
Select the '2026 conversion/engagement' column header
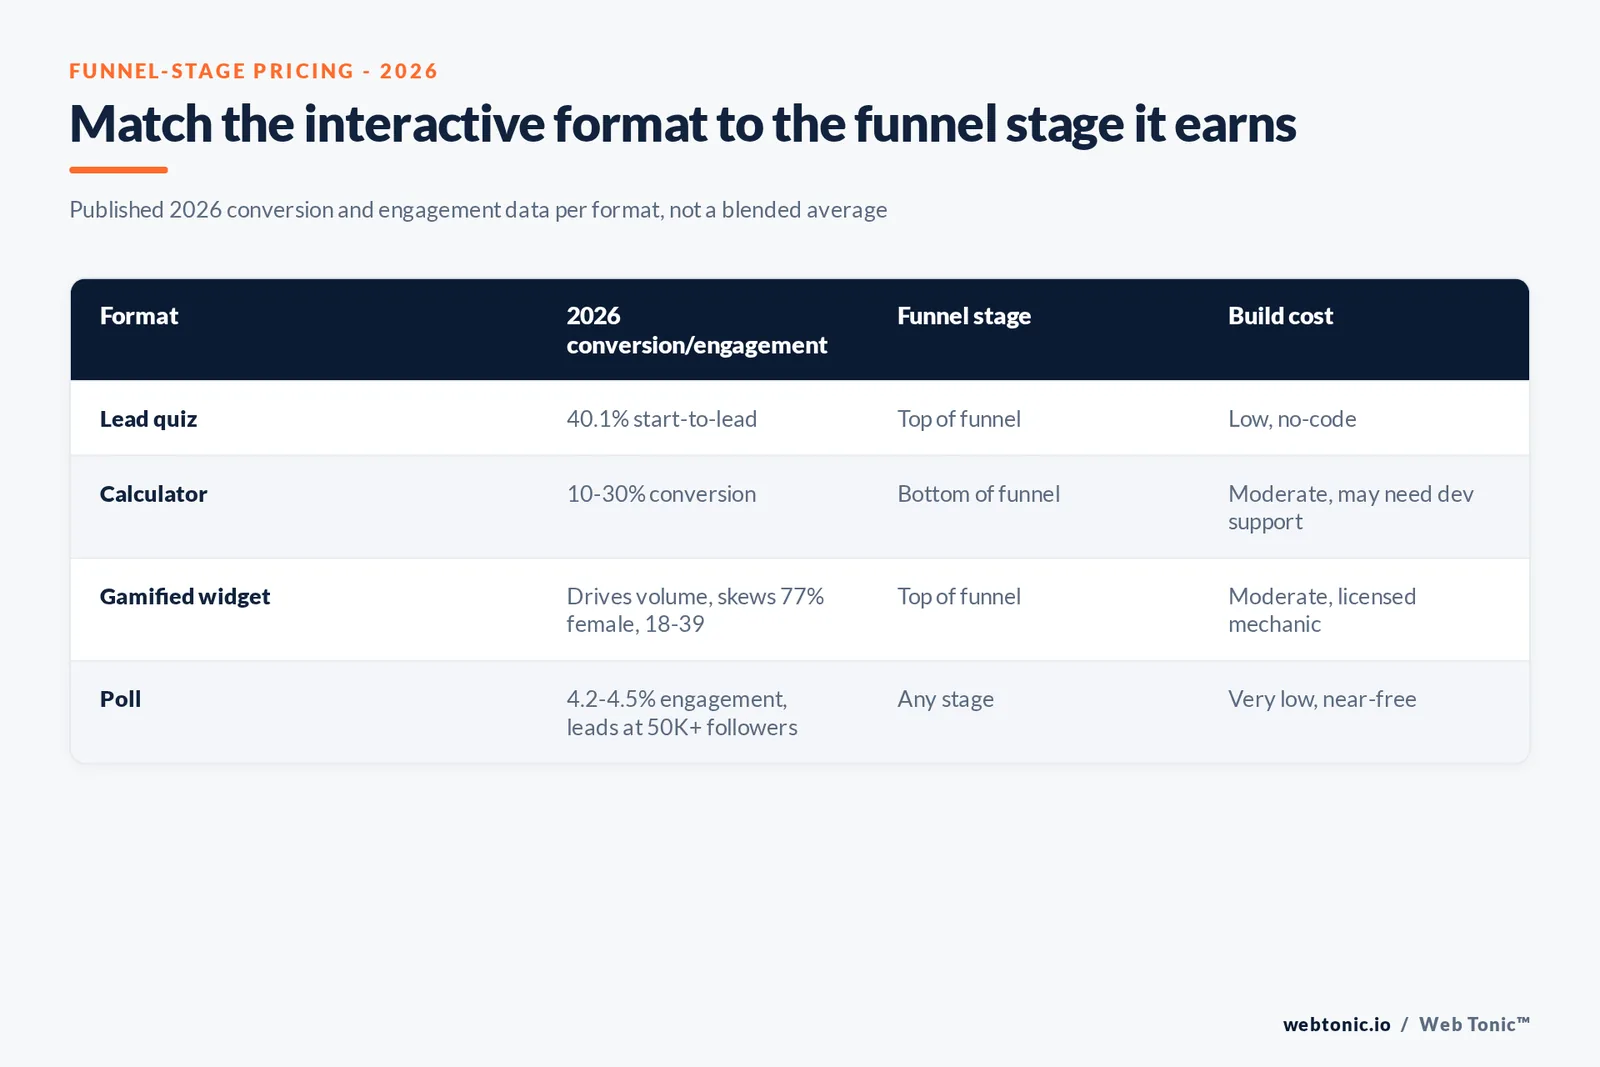(x=696, y=330)
